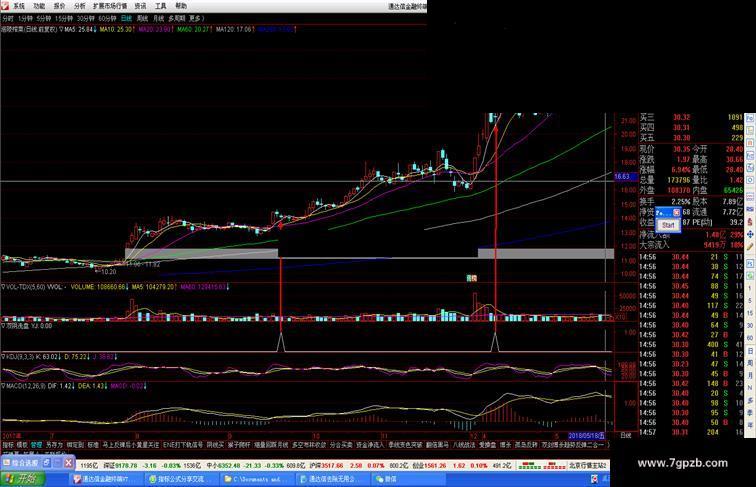This screenshot has height=487, width=756.
Task: Open the 系统 menu
Action: point(18,6)
